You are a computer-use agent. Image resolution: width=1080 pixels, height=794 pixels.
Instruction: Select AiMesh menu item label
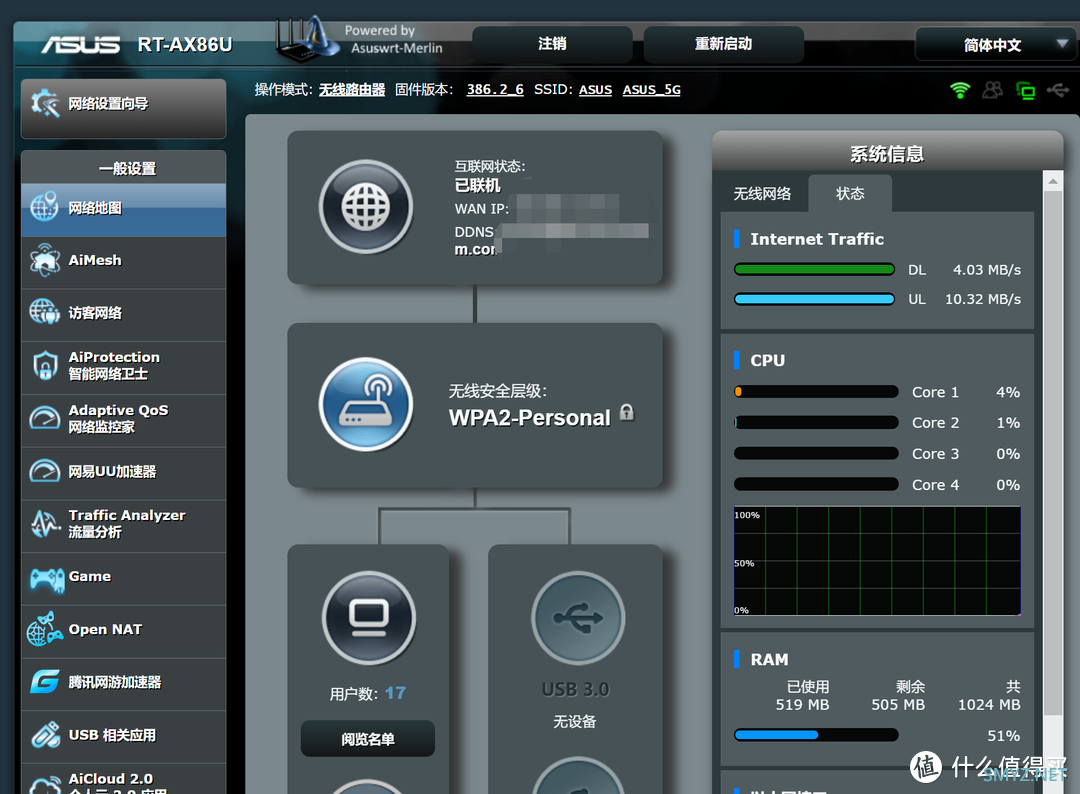pos(95,260)
